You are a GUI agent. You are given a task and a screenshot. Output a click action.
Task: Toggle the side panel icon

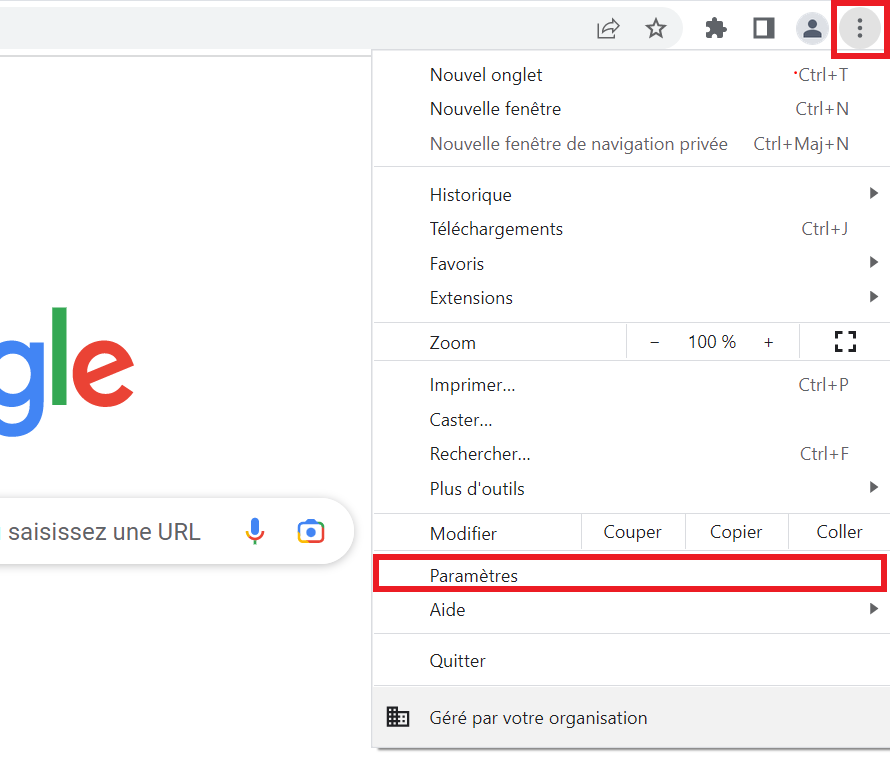[764, 28]
